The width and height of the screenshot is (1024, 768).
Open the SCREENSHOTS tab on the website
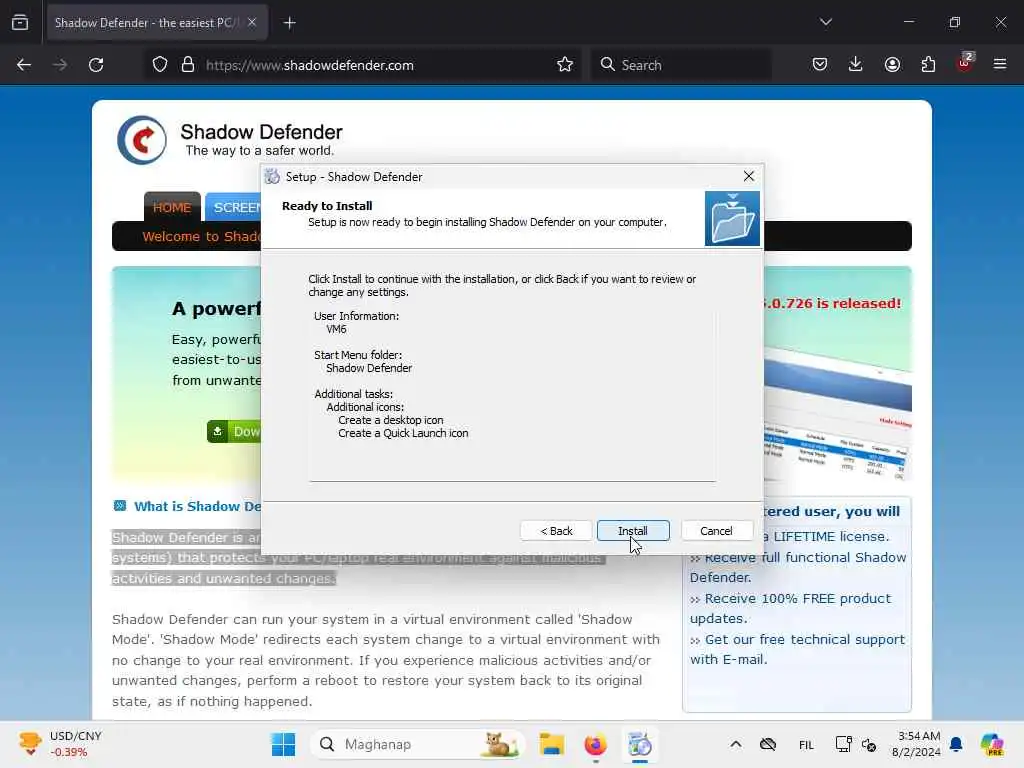point(234,208)
